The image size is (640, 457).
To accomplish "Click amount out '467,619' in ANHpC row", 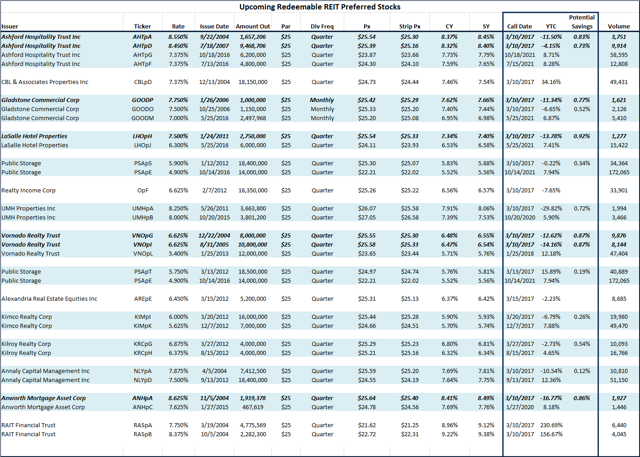I will pos(253,407).
